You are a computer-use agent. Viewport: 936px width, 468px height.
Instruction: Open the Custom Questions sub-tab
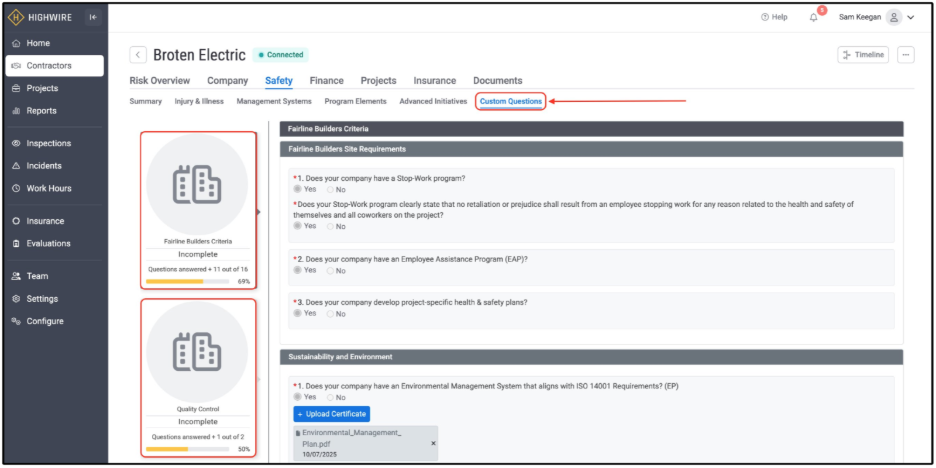(511, 101)
